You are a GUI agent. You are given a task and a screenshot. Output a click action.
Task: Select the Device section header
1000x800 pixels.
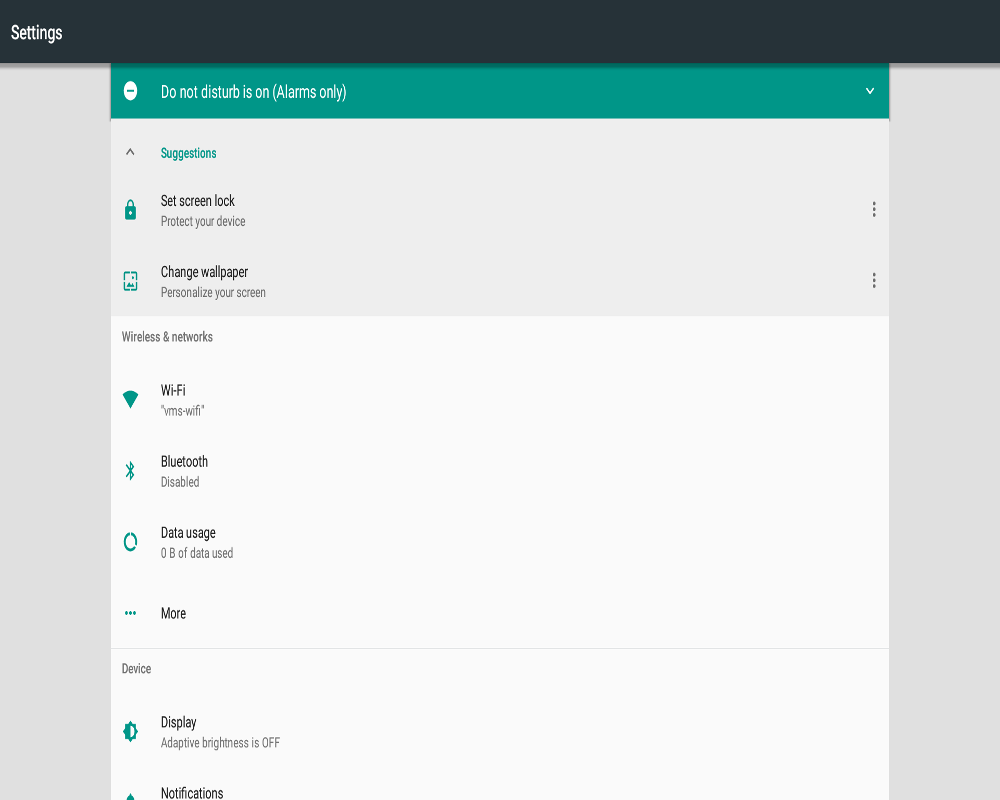tap(136, 668)
